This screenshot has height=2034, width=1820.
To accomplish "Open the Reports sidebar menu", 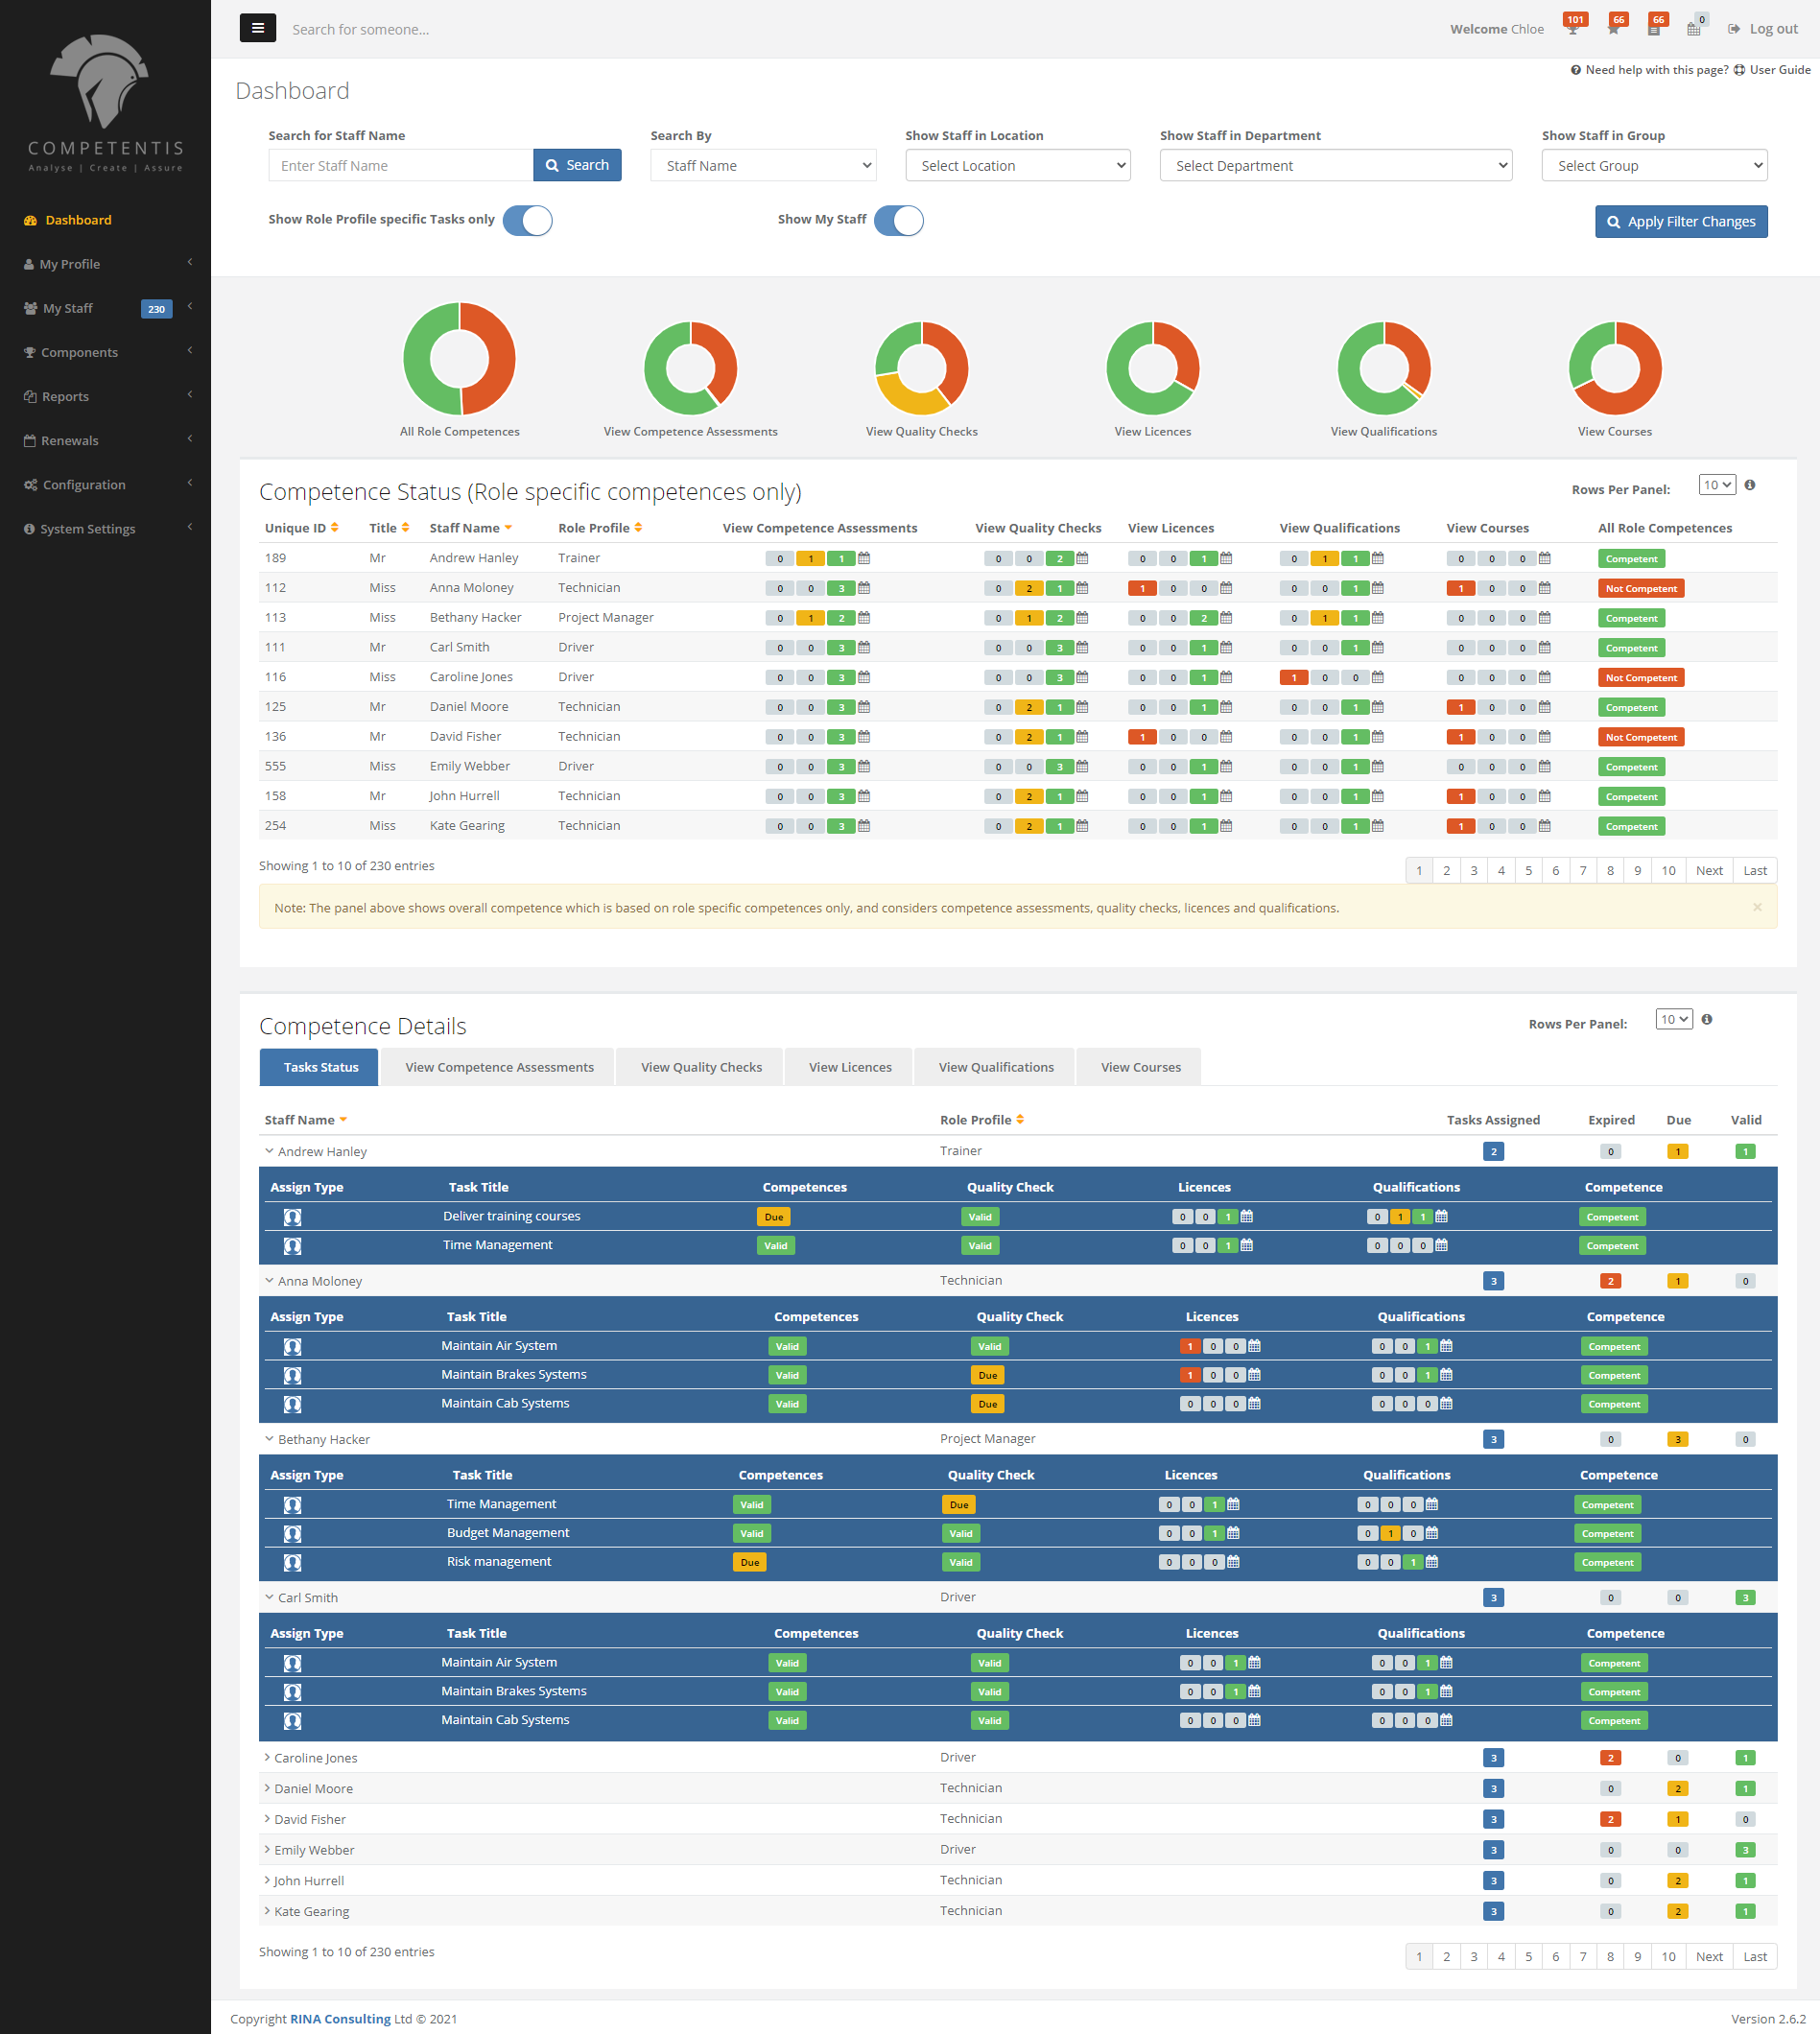I will click(66, 397).
